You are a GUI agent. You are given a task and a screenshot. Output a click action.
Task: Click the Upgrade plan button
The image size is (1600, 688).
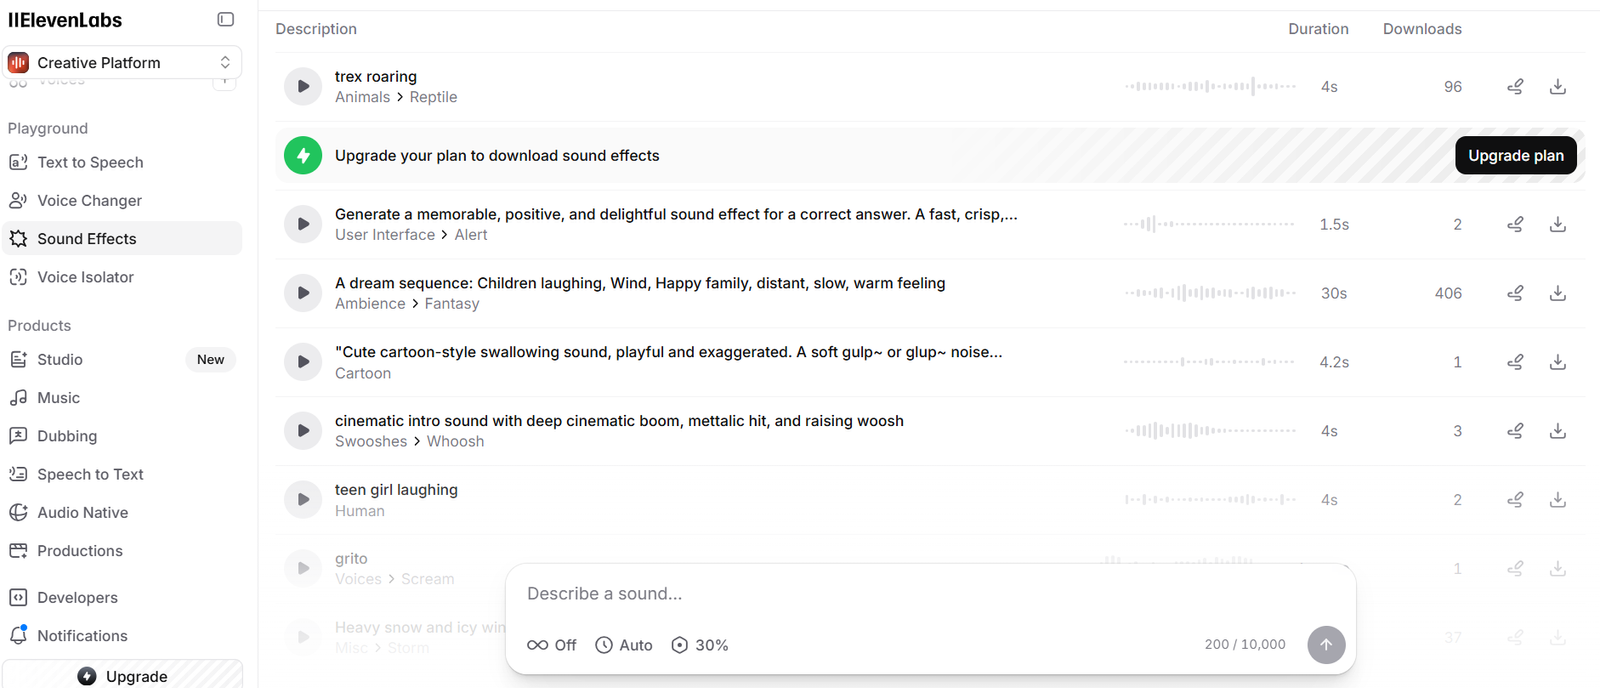coord(1515,156)
